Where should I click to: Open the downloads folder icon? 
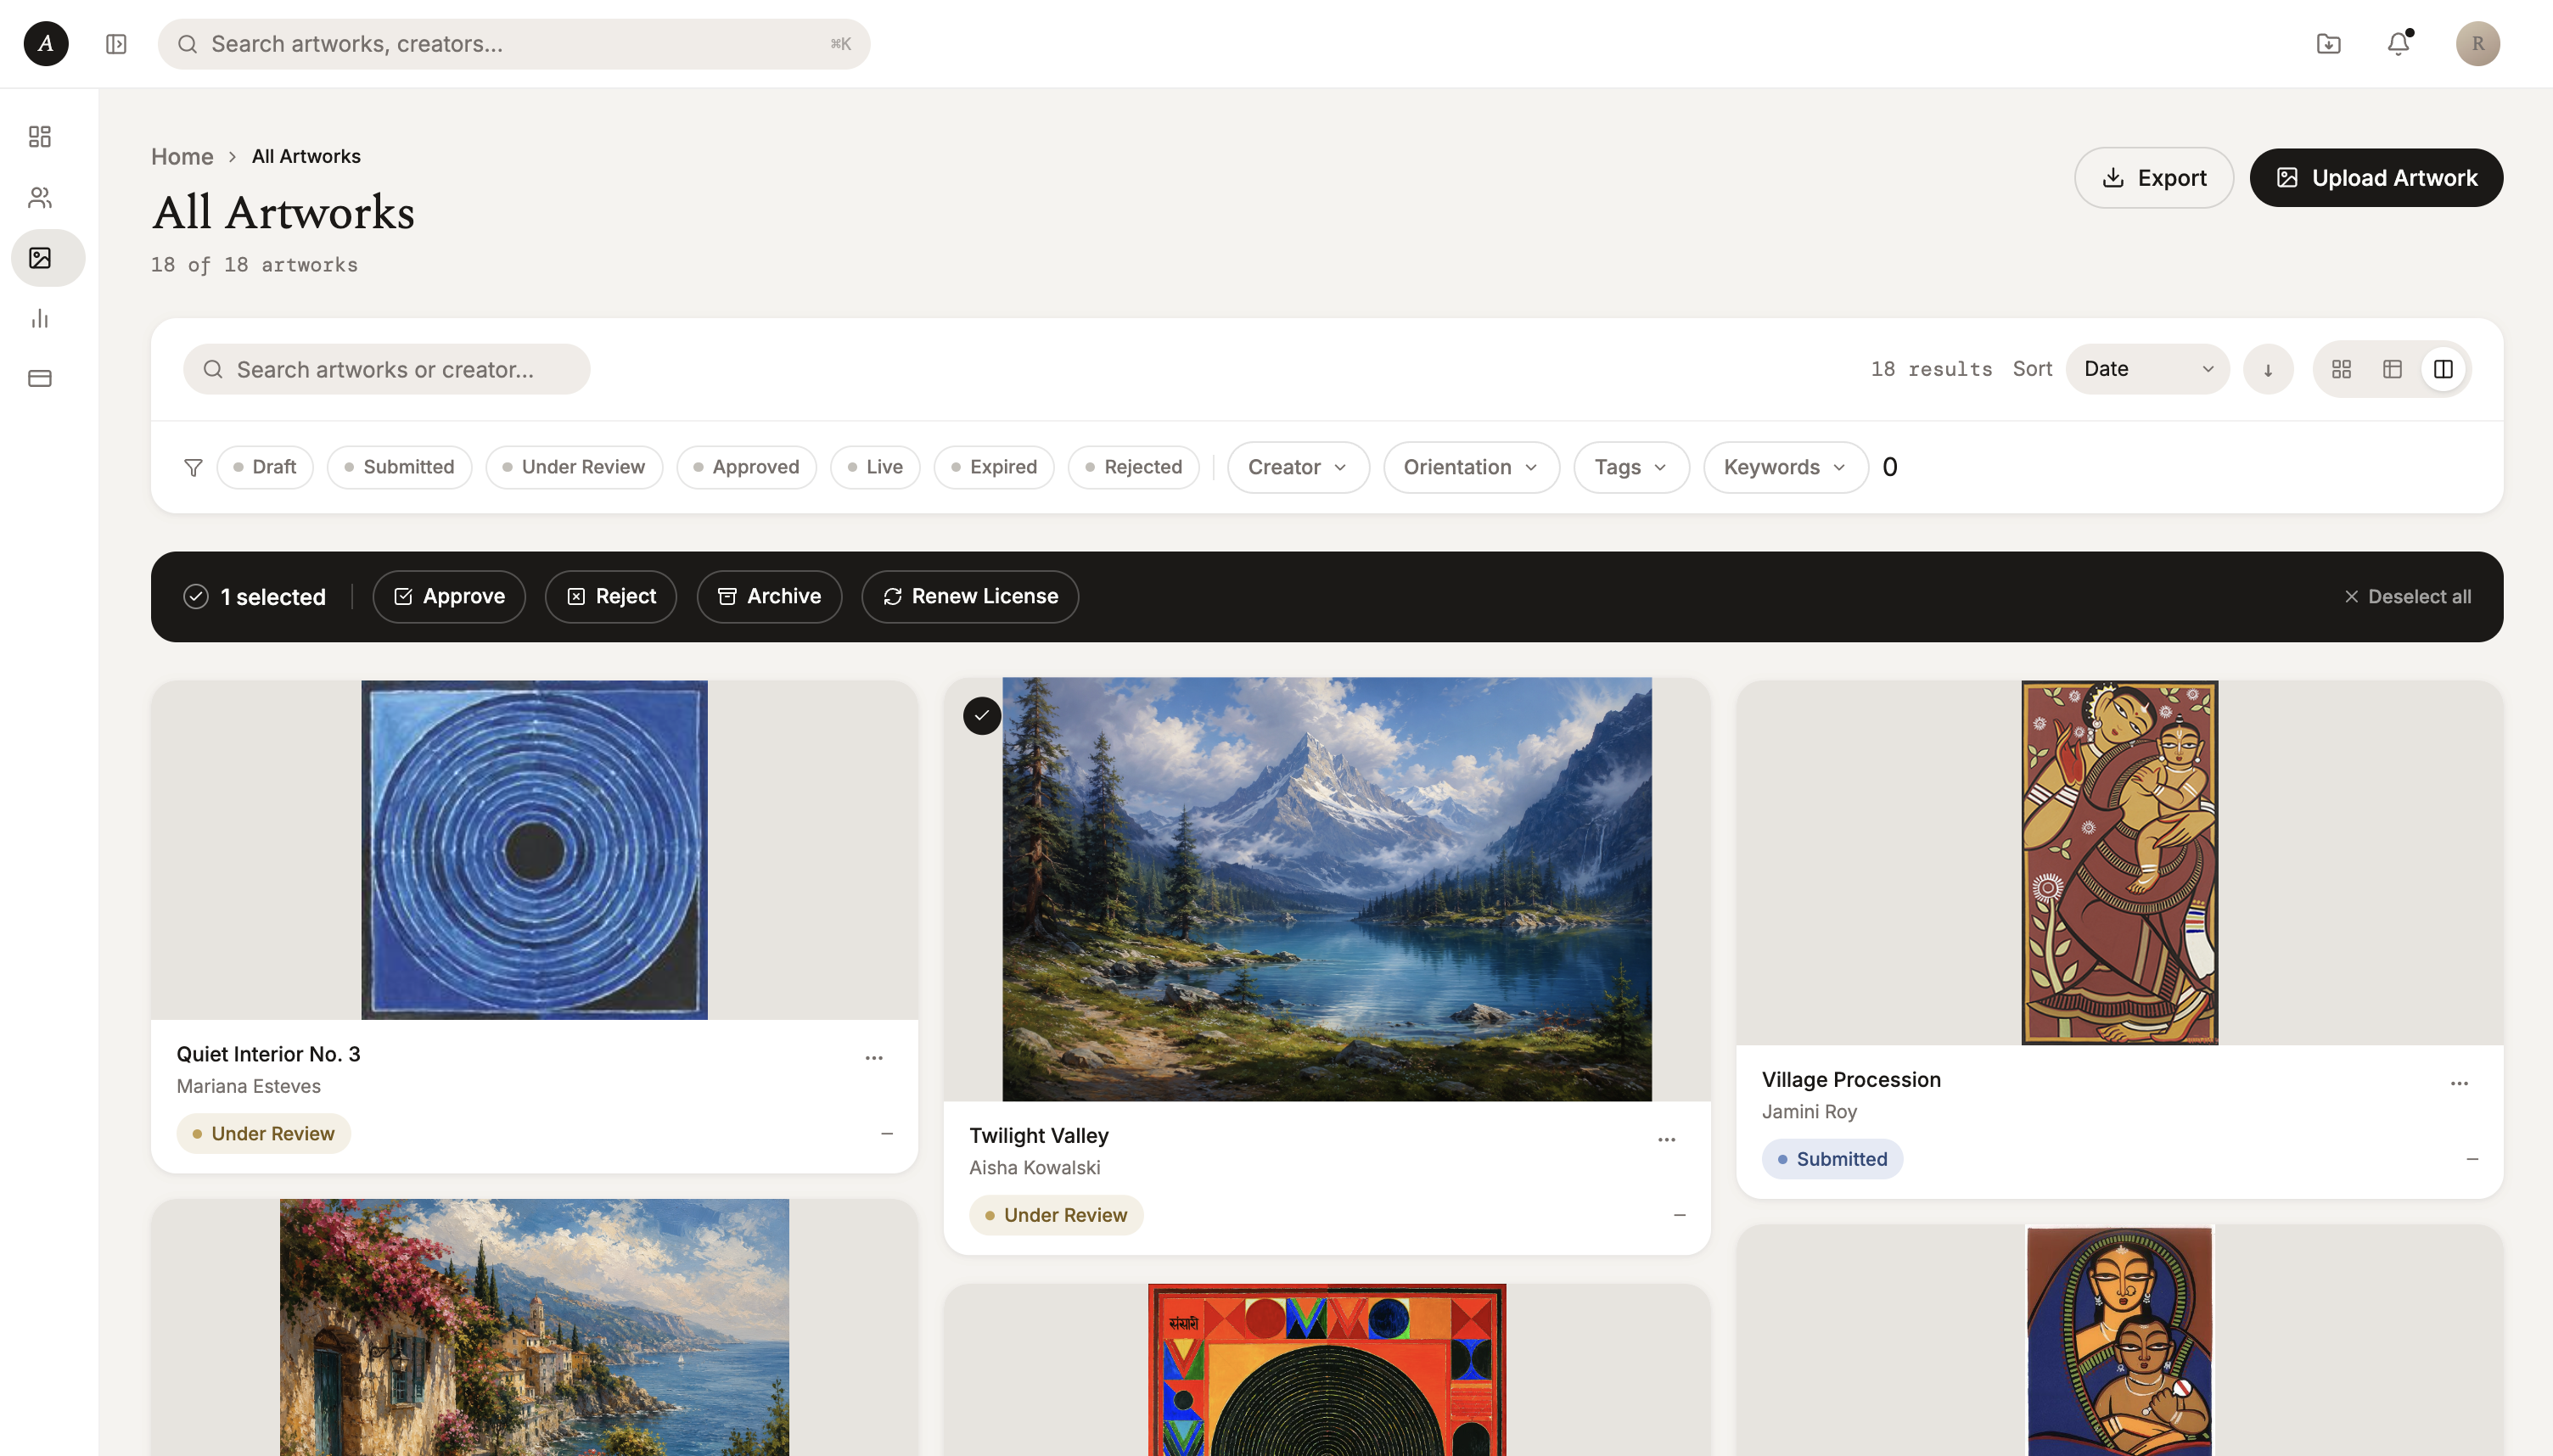coord(2328,44)
